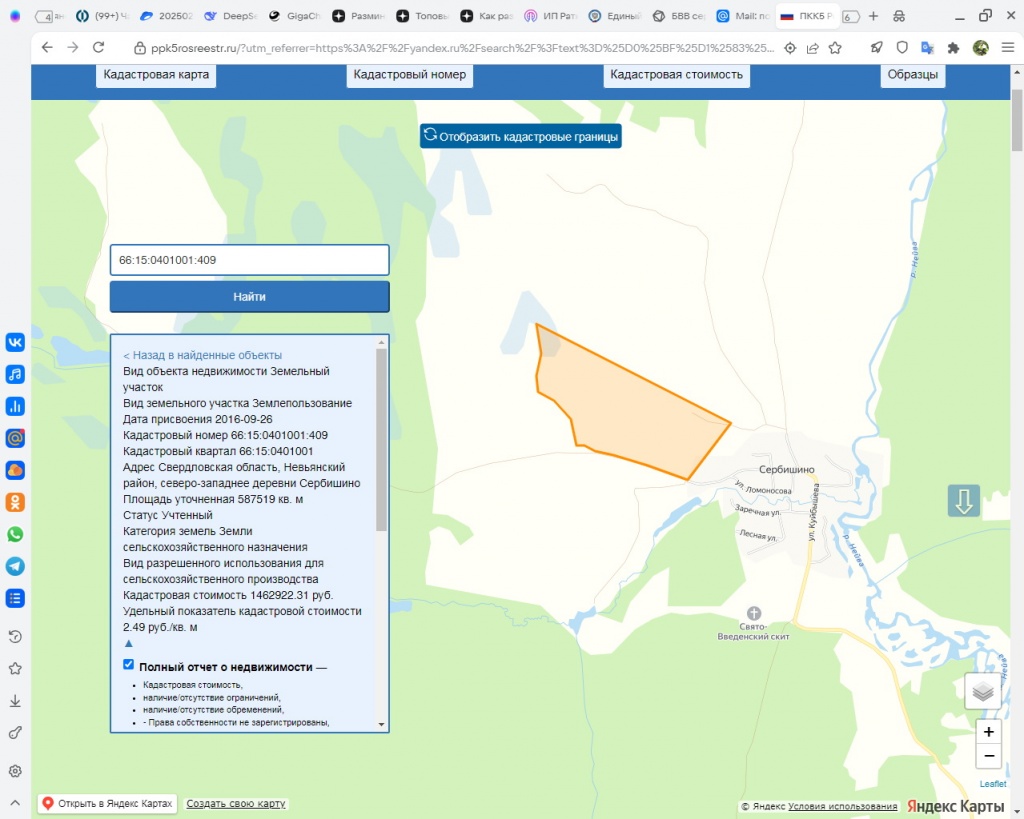Click the down arrow icon on map
This screenshot has height=819, width=1024.
point(964,501)
